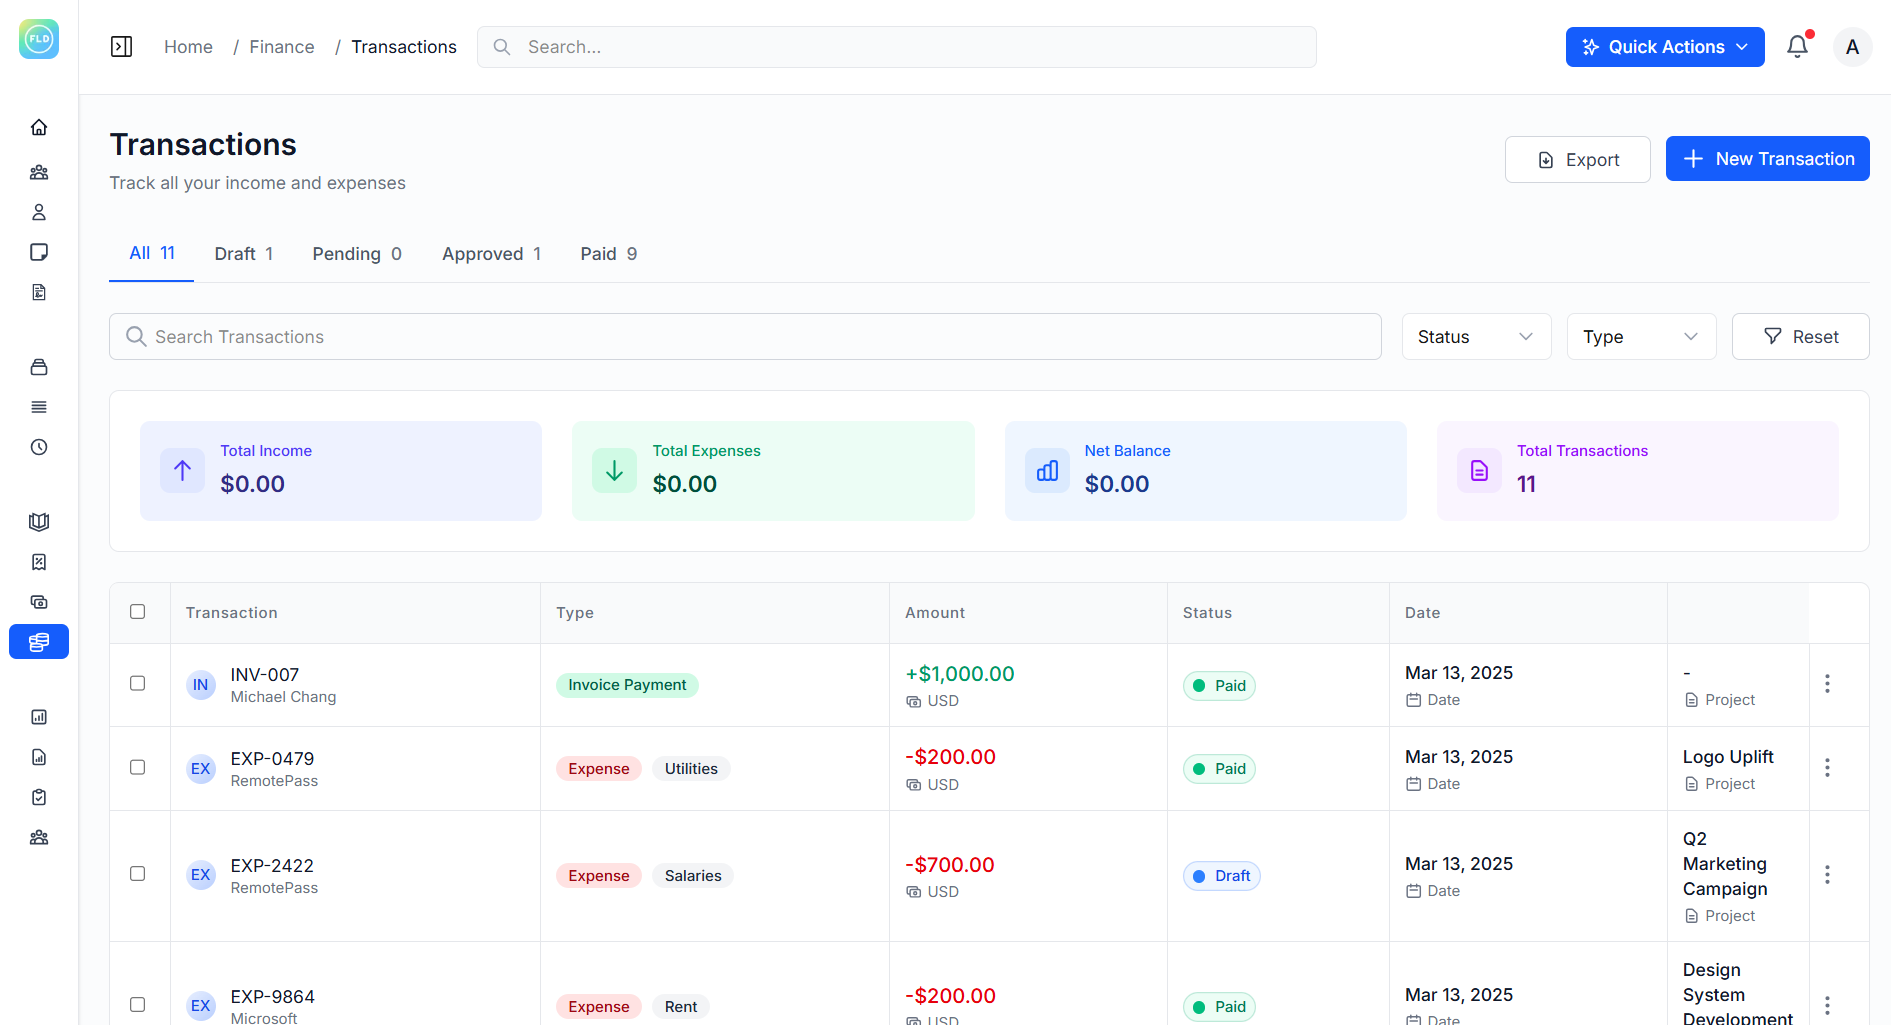Viewport: 1891px width, 1025px height.
Task: Reset the transaction filters
Action: [1801, 337]
